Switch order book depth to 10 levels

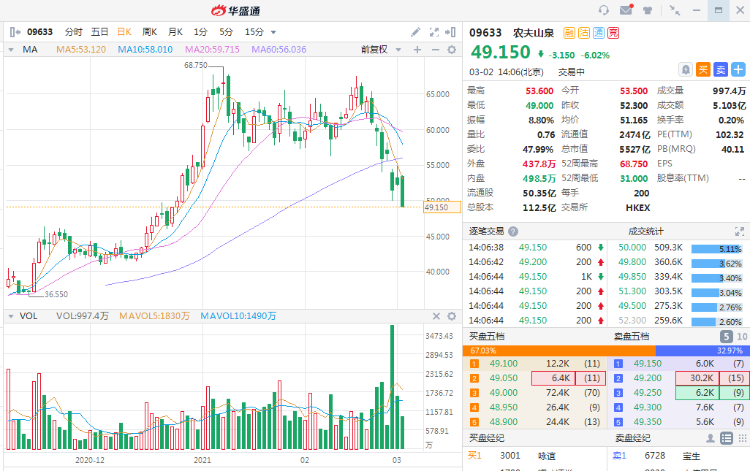(x=741, y=337)
